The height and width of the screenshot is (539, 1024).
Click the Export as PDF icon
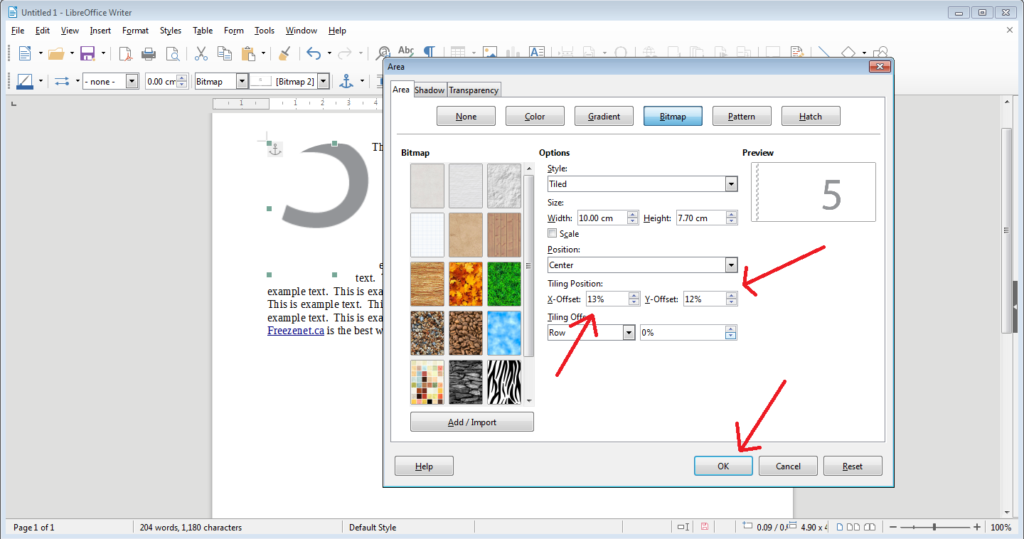pyautogui.click(x=124, y=53)
